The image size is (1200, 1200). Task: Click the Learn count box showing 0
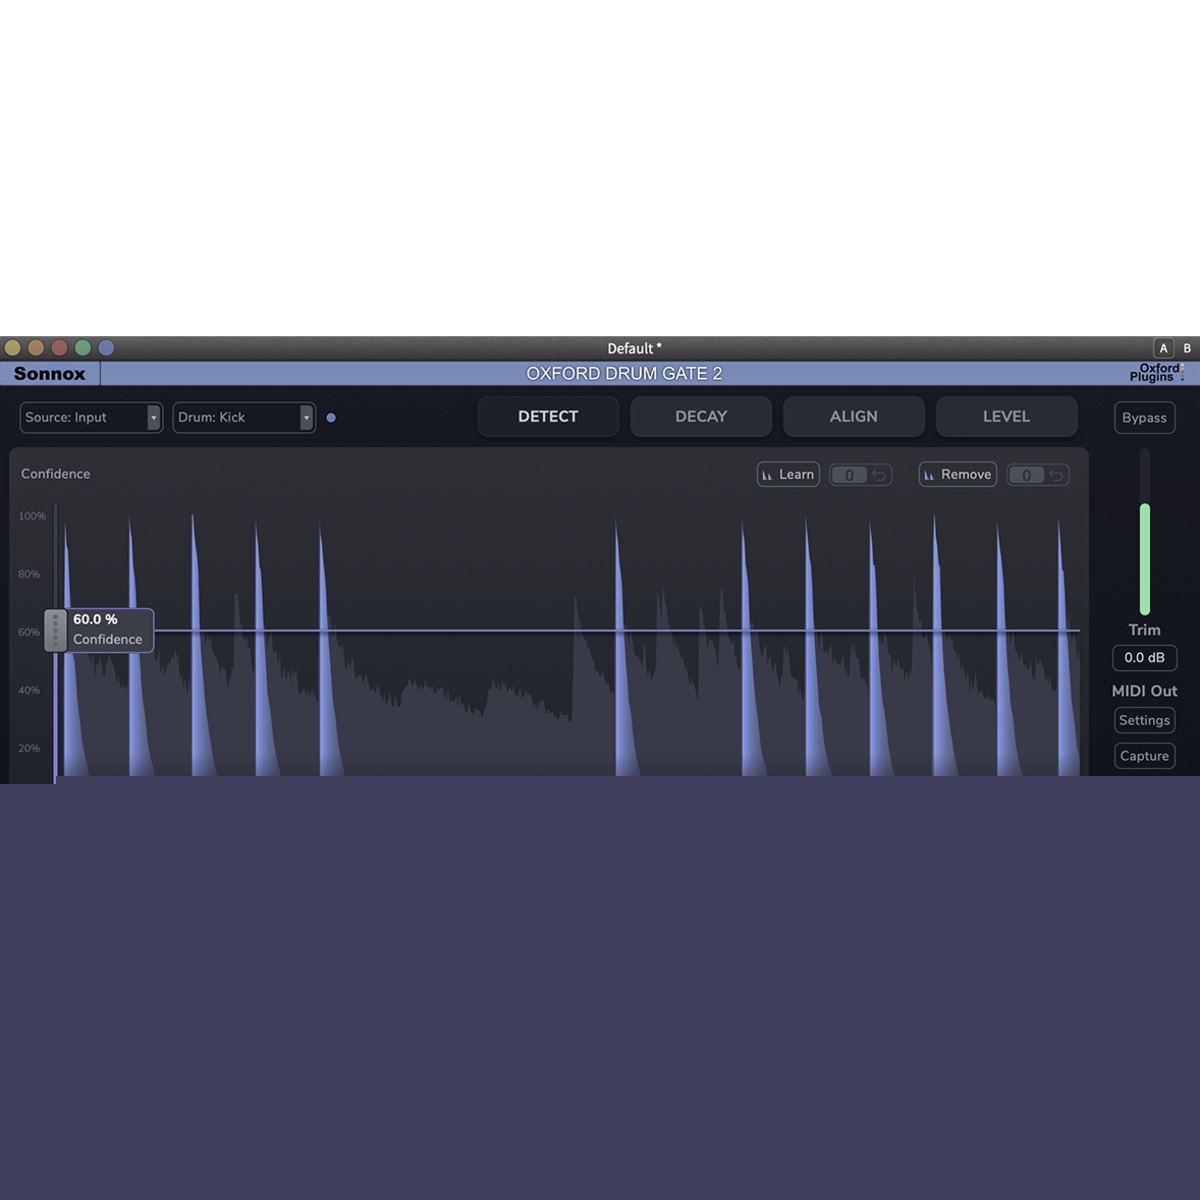pyautogui.click(x=849, y=475)
